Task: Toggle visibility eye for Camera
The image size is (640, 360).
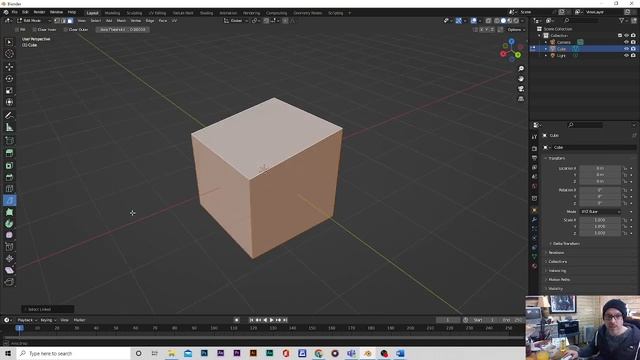Action: pyautogui.click(x=627, y=42)
